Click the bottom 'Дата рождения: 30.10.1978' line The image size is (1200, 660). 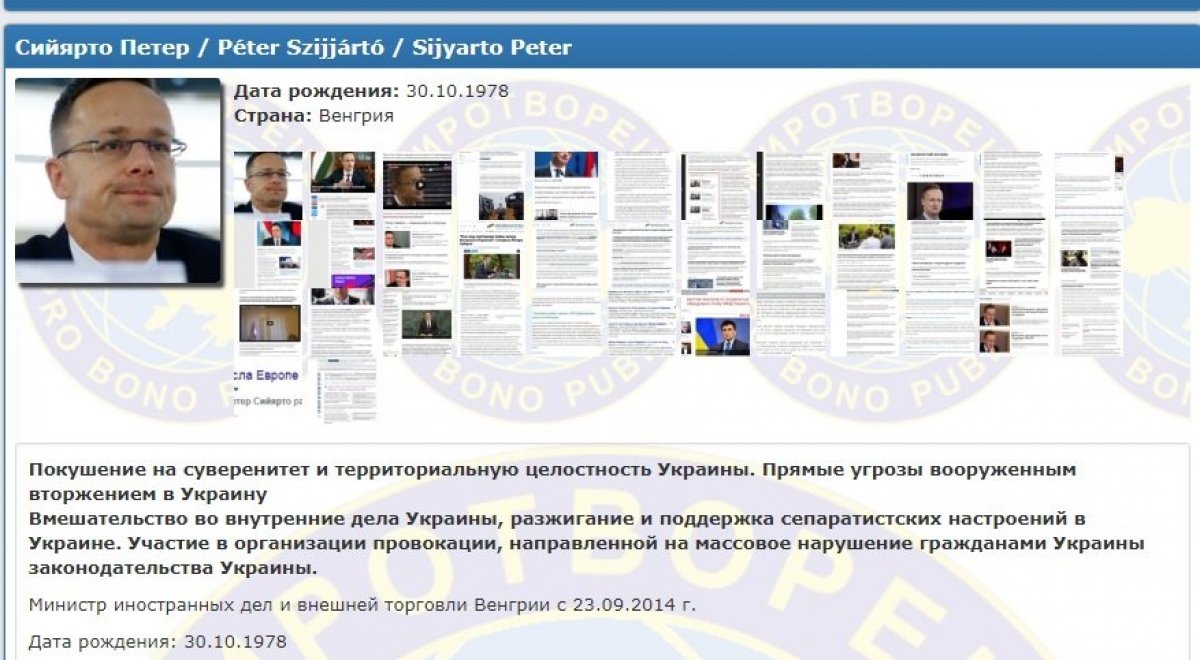coord(157,641)
